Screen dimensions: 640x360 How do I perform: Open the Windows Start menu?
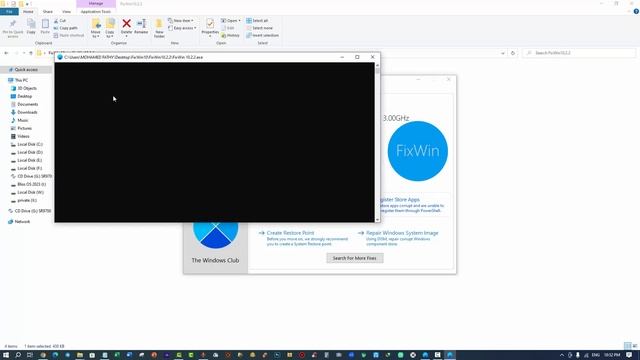click(x=6, y=355)
